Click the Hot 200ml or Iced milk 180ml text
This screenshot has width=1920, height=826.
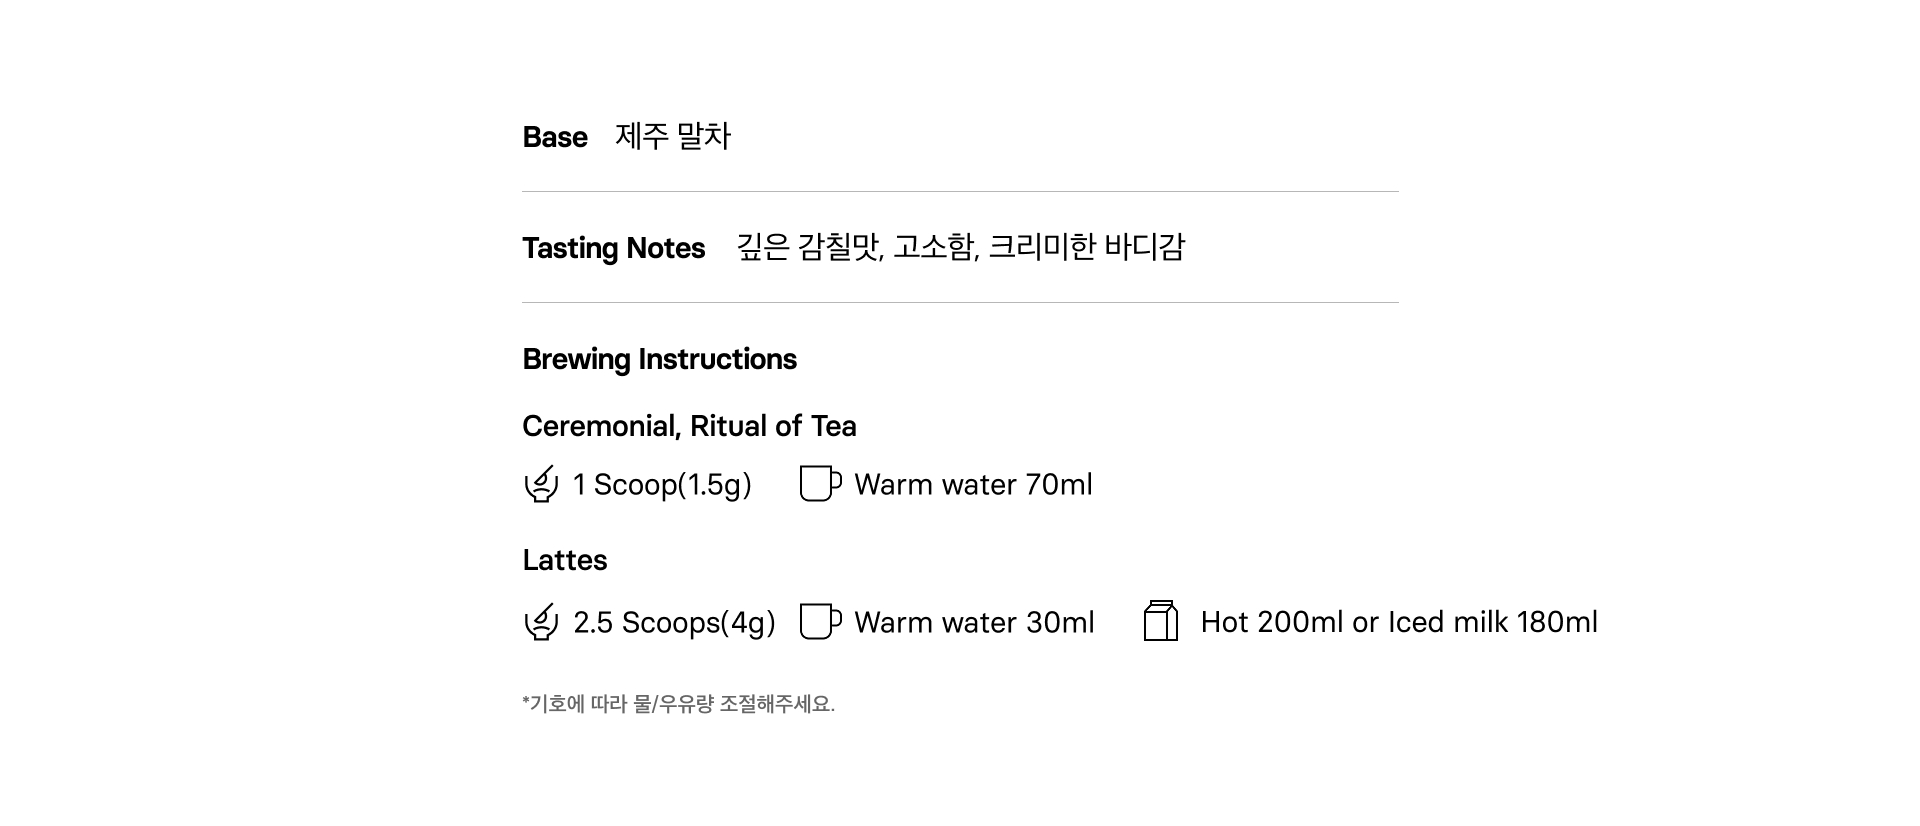point(1399,622)
